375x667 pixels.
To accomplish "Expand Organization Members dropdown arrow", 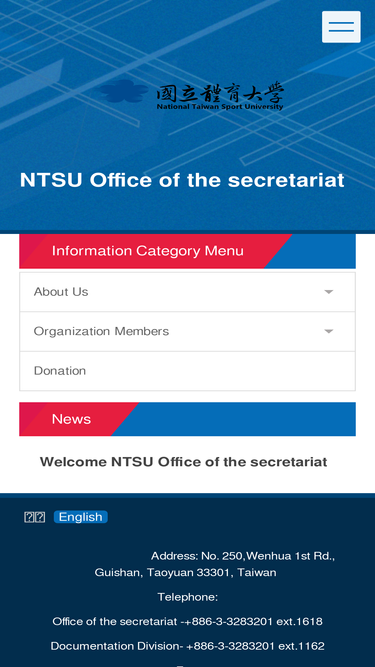I will click(329, 331).
